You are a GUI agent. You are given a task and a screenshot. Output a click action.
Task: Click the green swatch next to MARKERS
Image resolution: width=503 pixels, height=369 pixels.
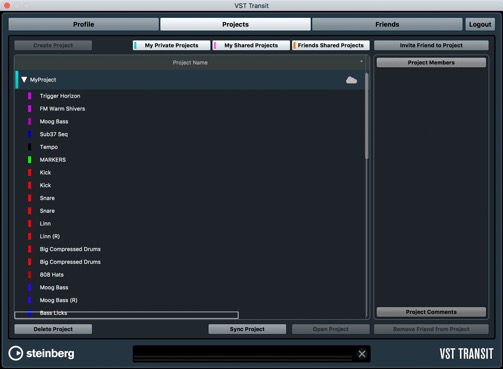pos(30,160)
